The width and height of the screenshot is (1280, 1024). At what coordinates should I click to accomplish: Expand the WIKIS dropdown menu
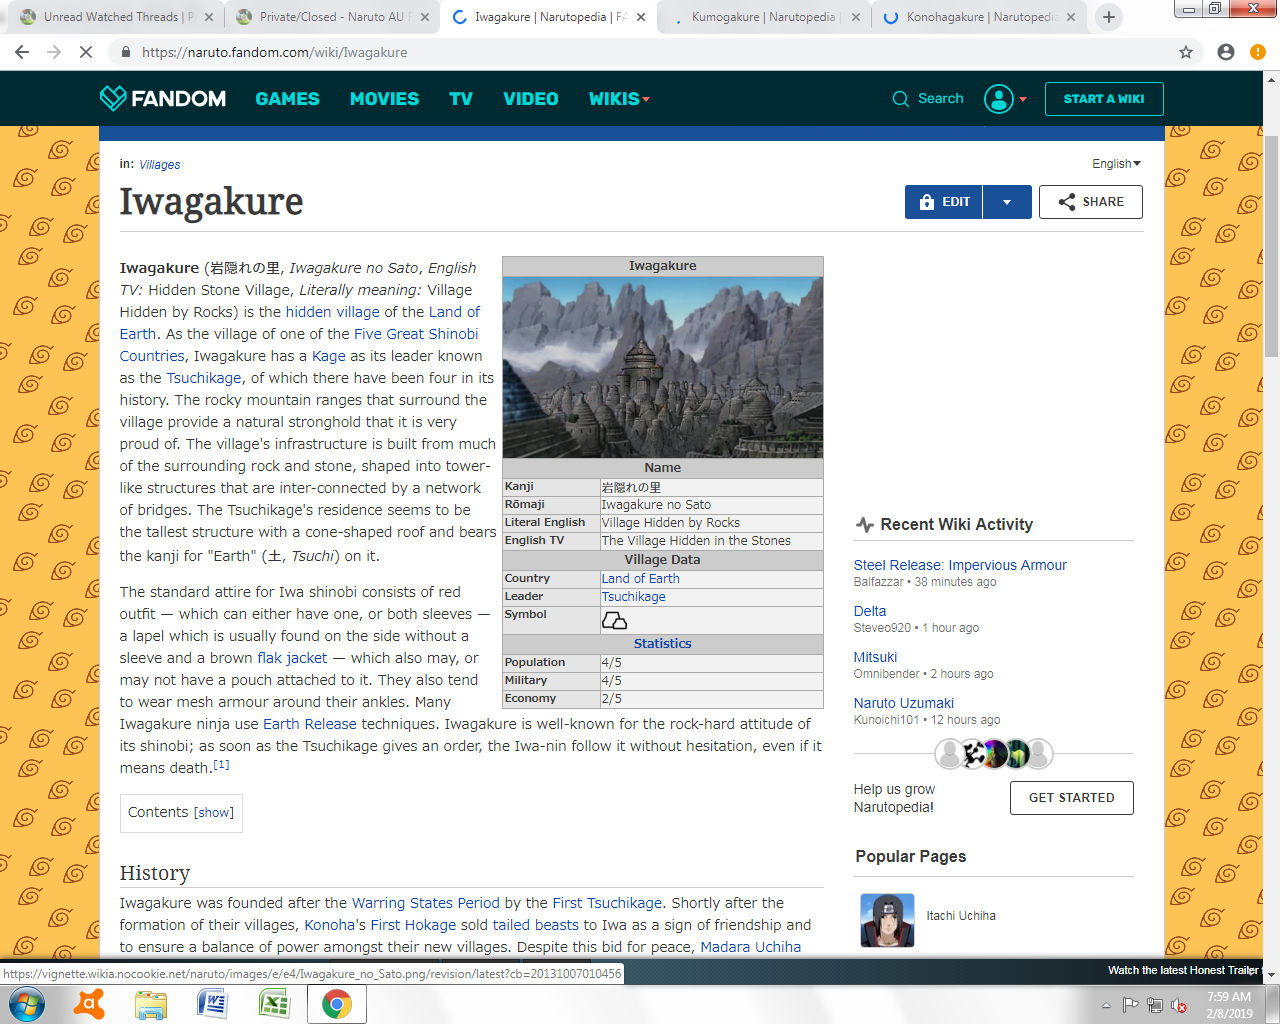(x=619, y=99)
